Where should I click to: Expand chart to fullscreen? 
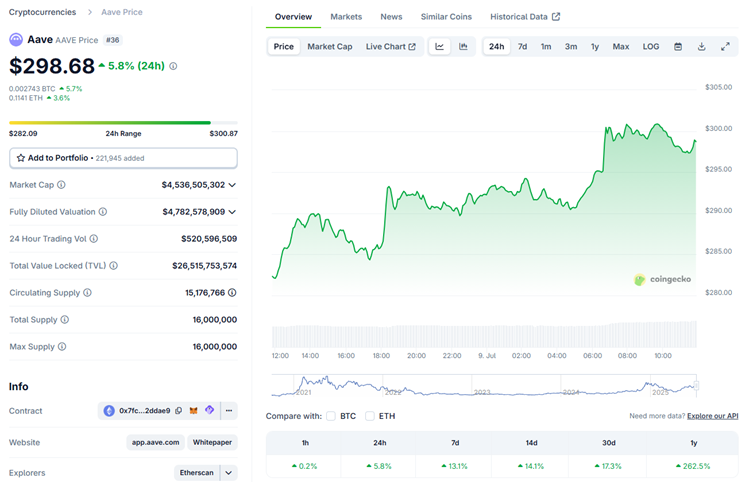725,47
